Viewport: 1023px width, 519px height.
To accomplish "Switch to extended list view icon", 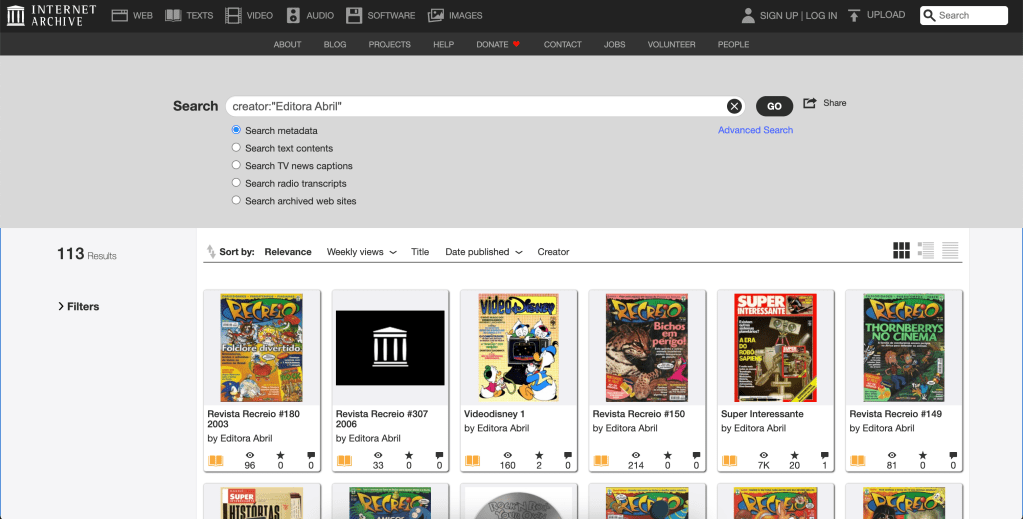I will [926, 251].
